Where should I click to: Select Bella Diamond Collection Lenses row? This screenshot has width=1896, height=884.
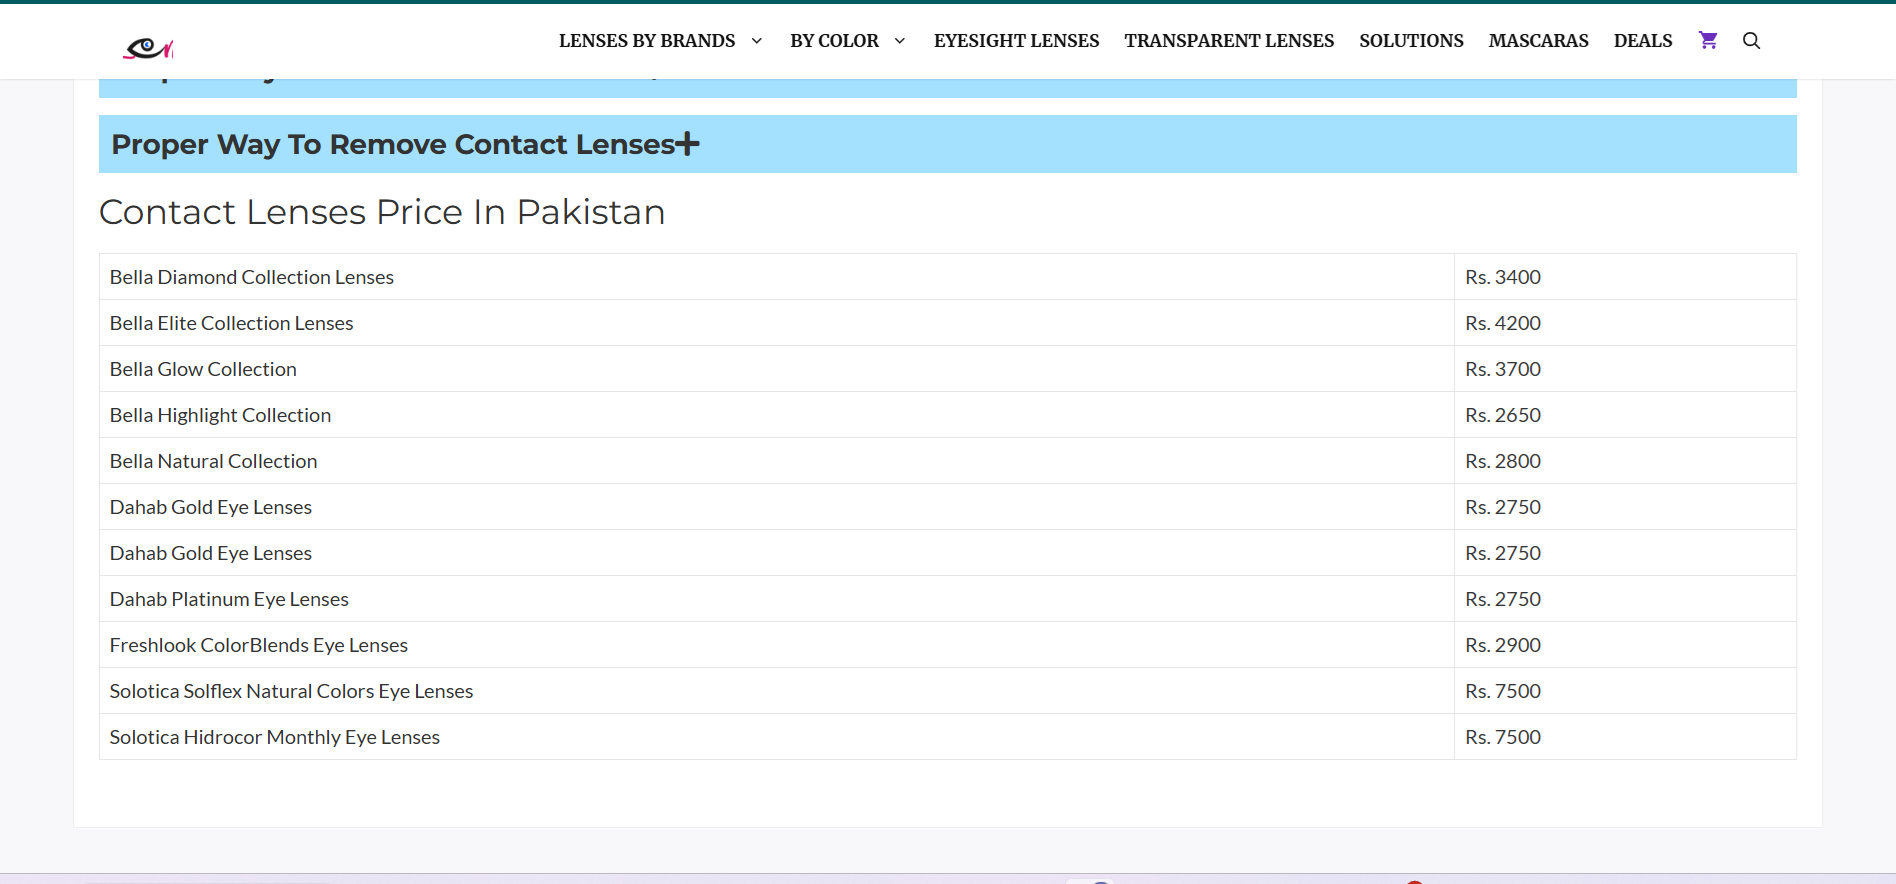pyautogui.click(x=252, y=277)
